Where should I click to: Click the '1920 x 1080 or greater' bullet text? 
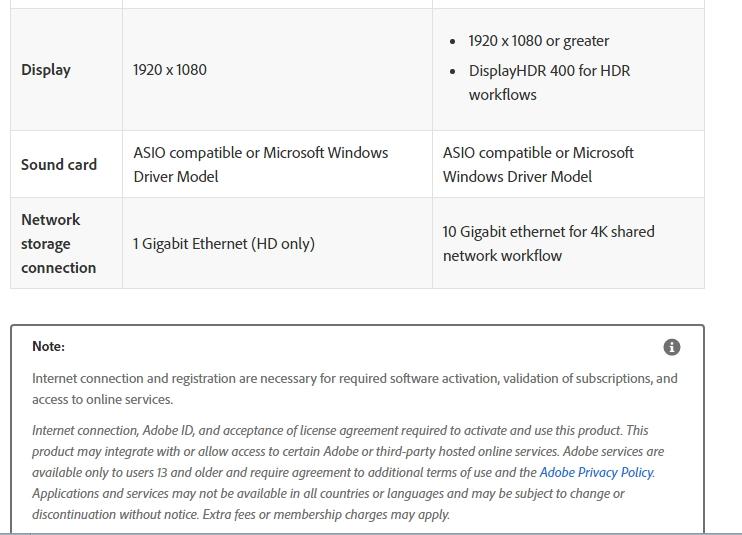click(x=539, y=41)
